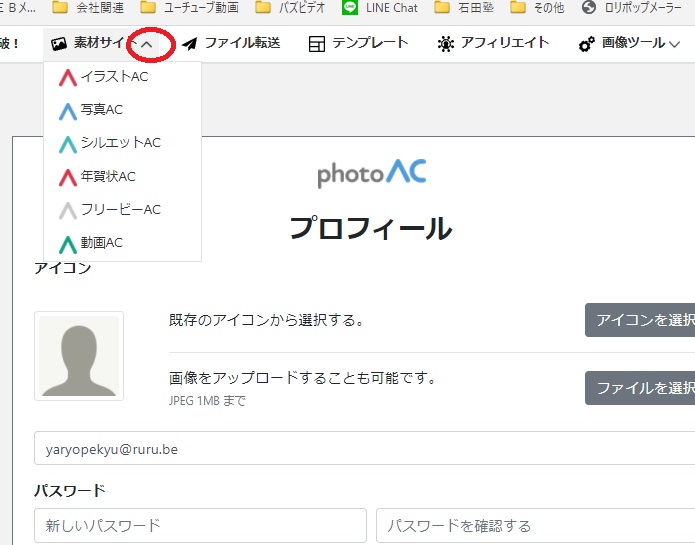Click the profile avatar placeholder image
695x545 pixels.
(x=79, y=356)
